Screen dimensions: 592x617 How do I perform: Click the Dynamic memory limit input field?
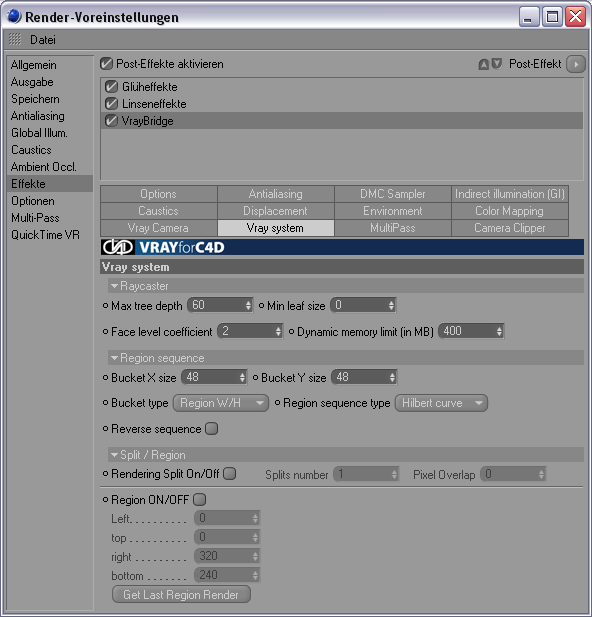pos(471,331)
